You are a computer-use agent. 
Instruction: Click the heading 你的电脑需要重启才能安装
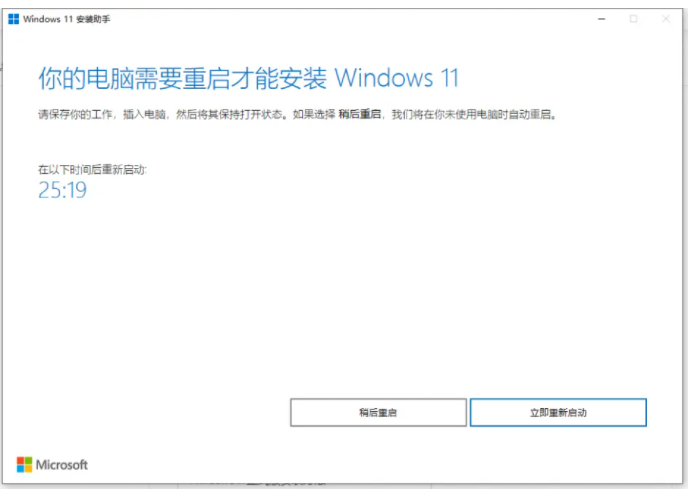(183, 79)
